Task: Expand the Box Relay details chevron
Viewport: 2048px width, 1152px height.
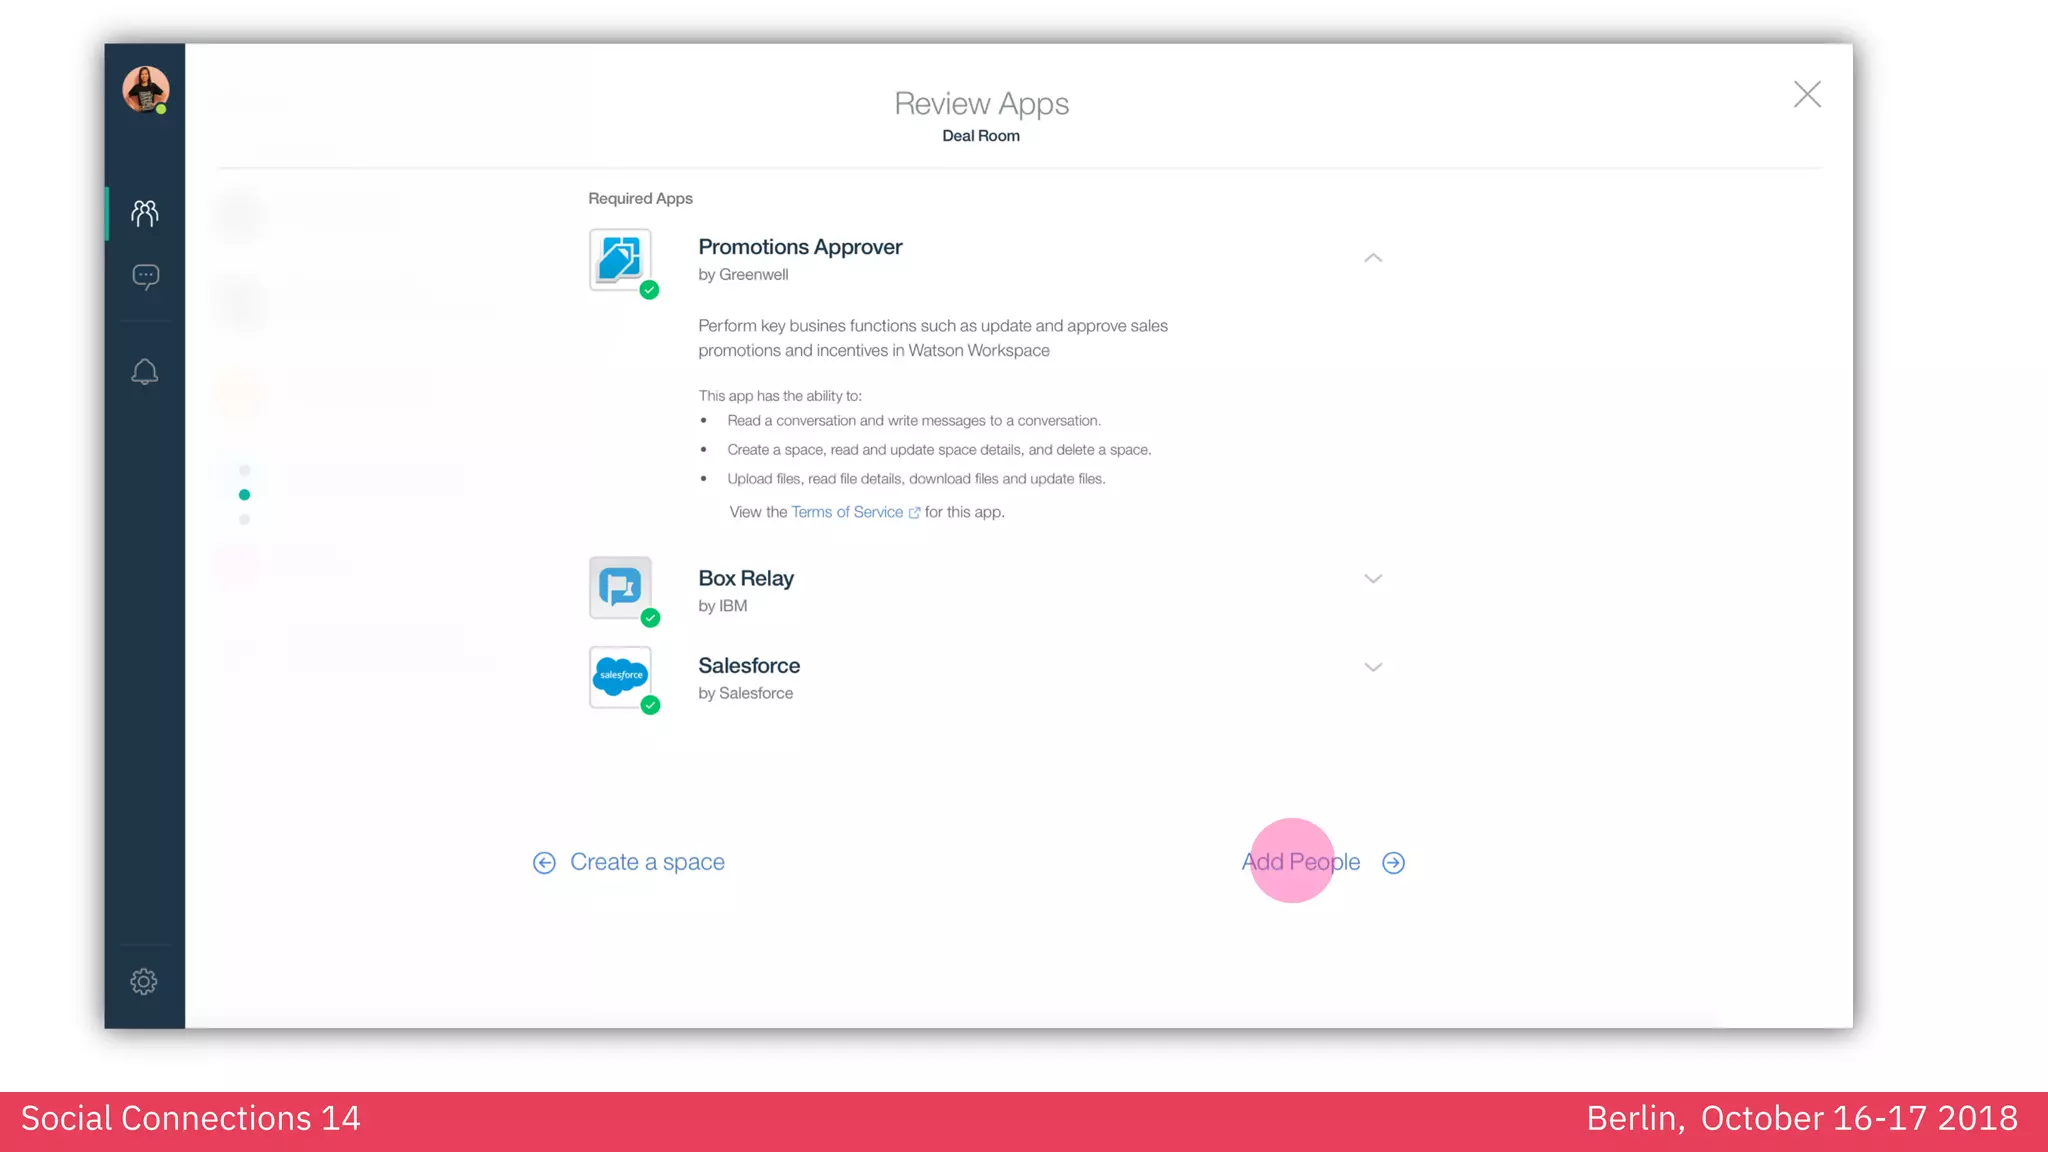Action: click(1373, 579)
